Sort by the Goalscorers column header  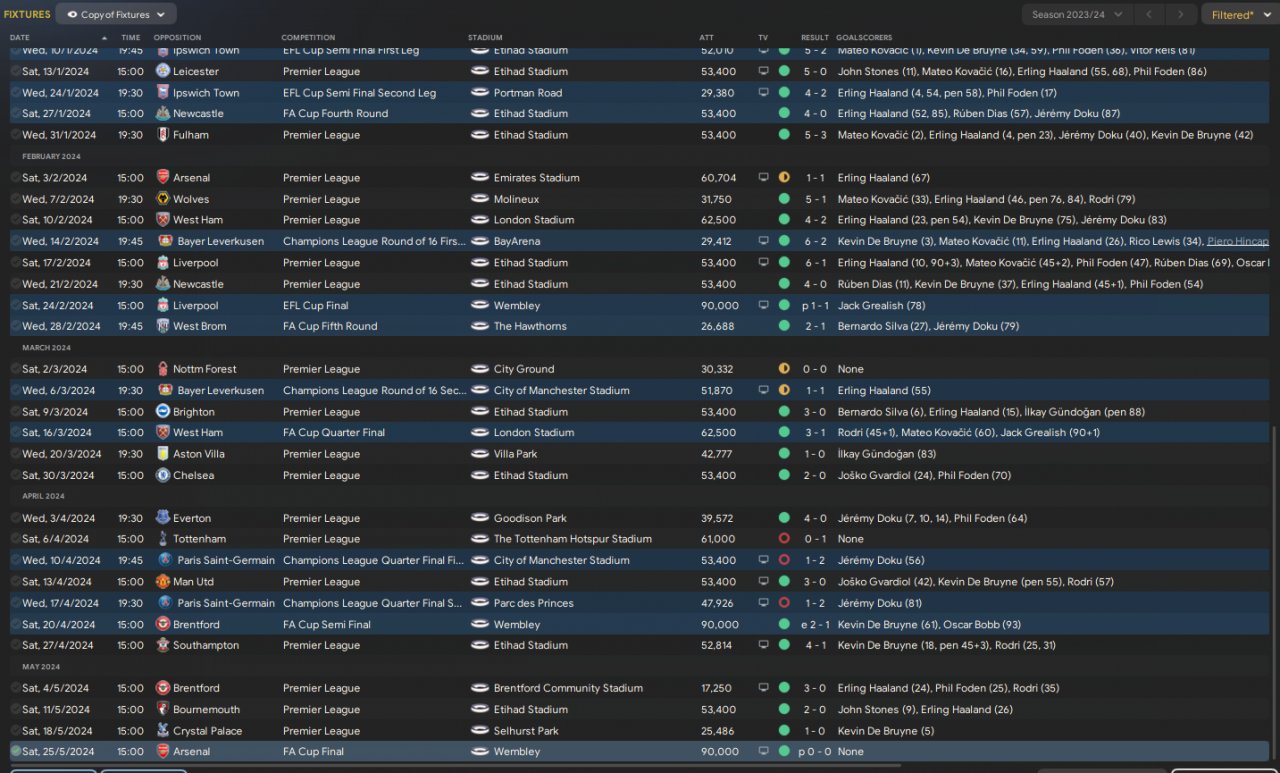[x=864, y=38]
